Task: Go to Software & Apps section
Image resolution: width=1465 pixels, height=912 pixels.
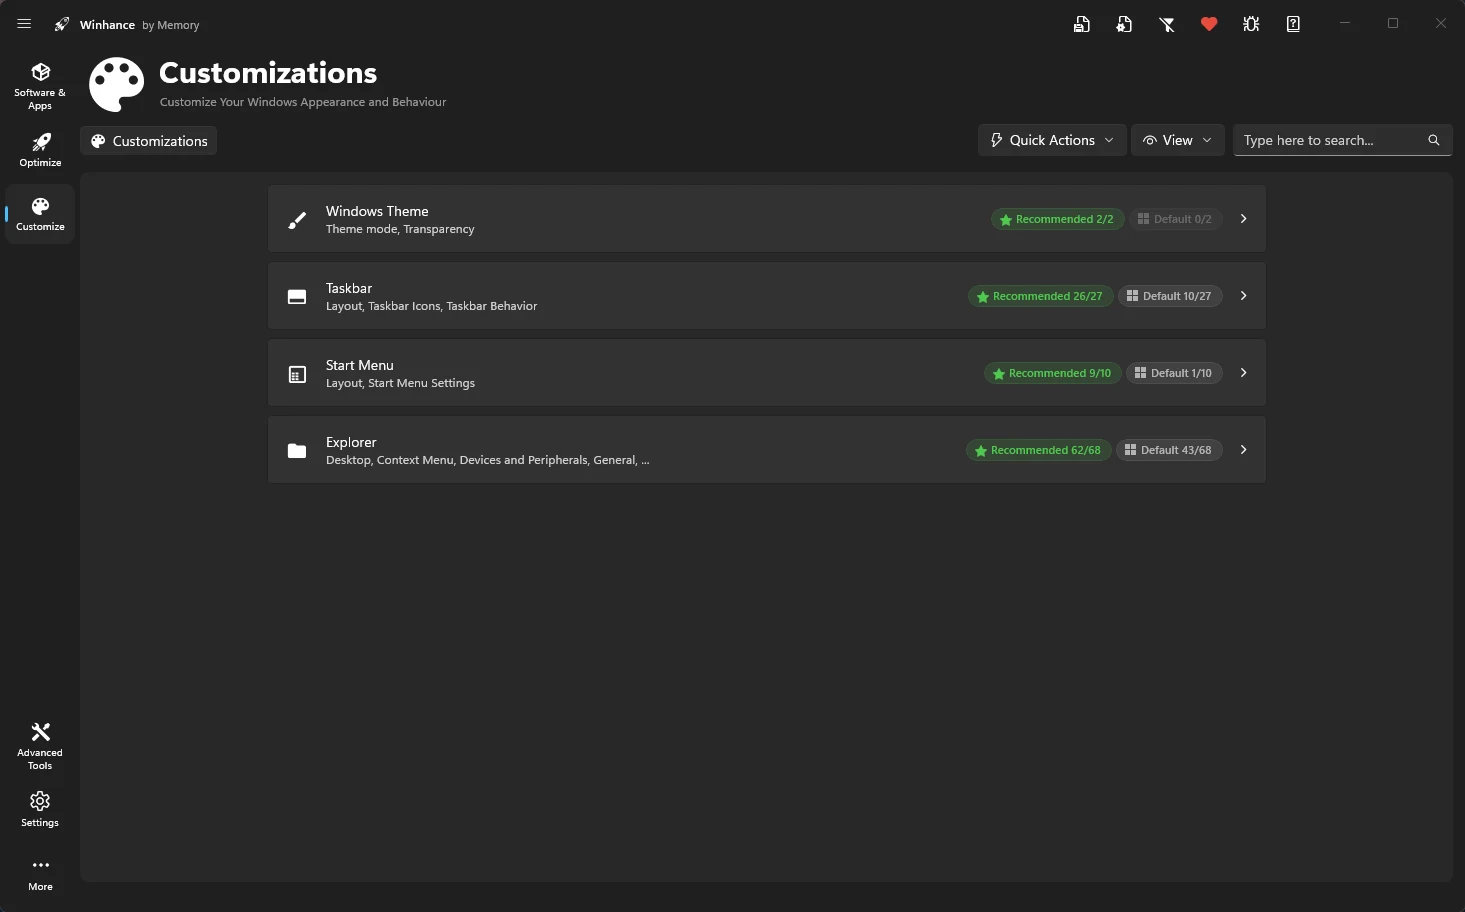Action: click(x=40, y=86)
